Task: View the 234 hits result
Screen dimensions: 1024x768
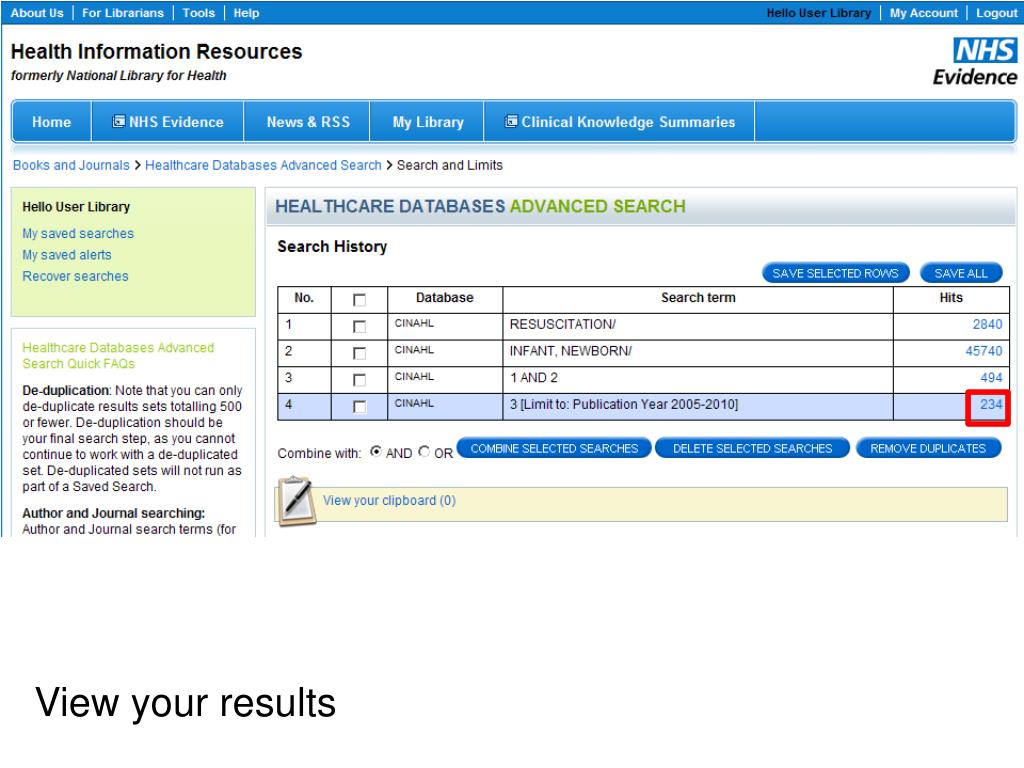Action: (991, 405)
